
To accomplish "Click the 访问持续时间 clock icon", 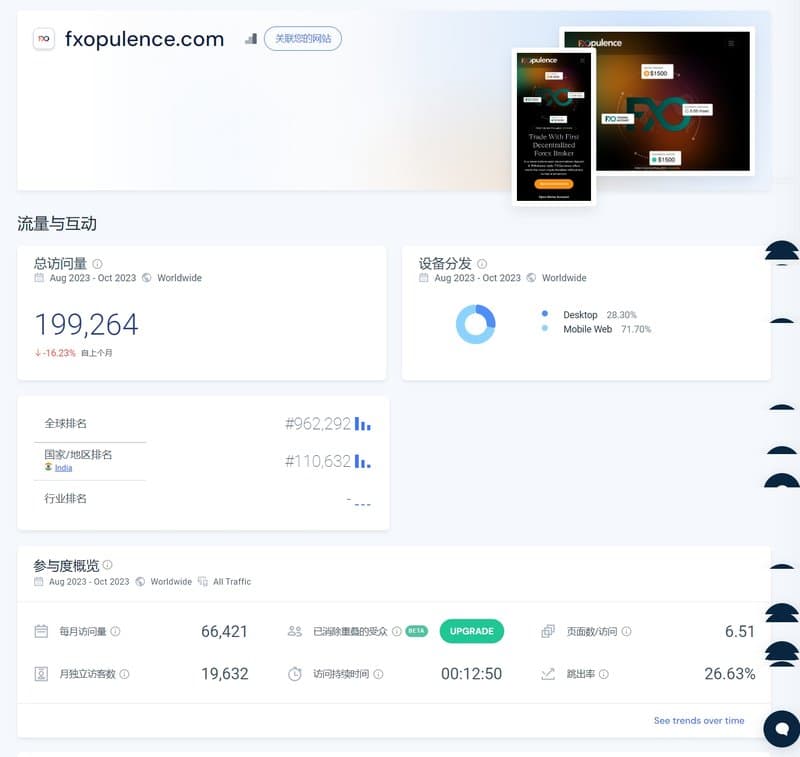I will tap(295, 674).
